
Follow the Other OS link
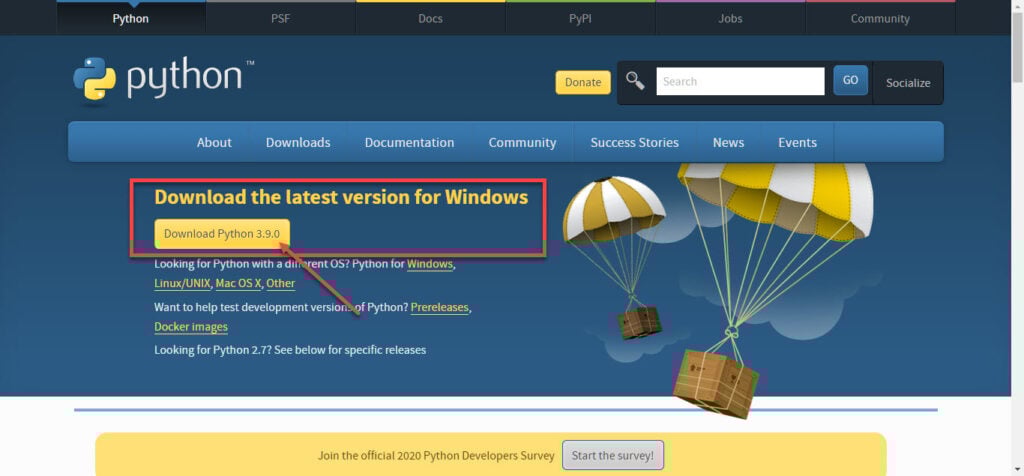[281, 283]
